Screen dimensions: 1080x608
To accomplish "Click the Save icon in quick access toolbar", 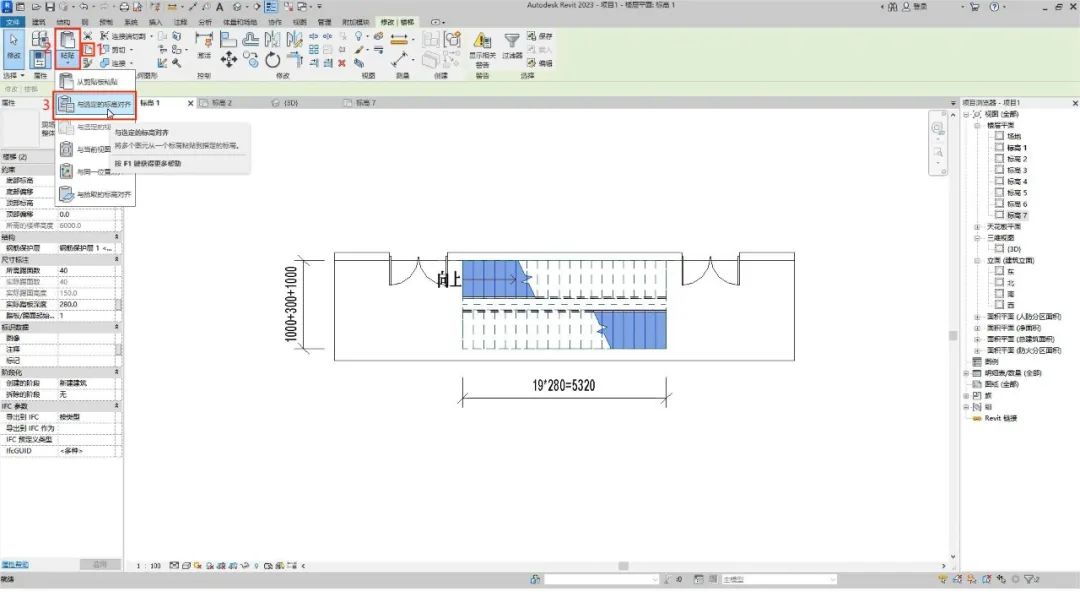I will point(50,7).
